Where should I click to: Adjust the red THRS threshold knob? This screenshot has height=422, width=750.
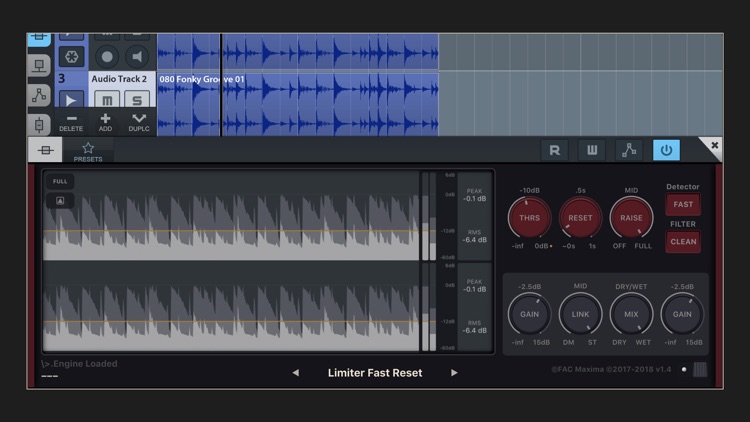pos(529,218)
